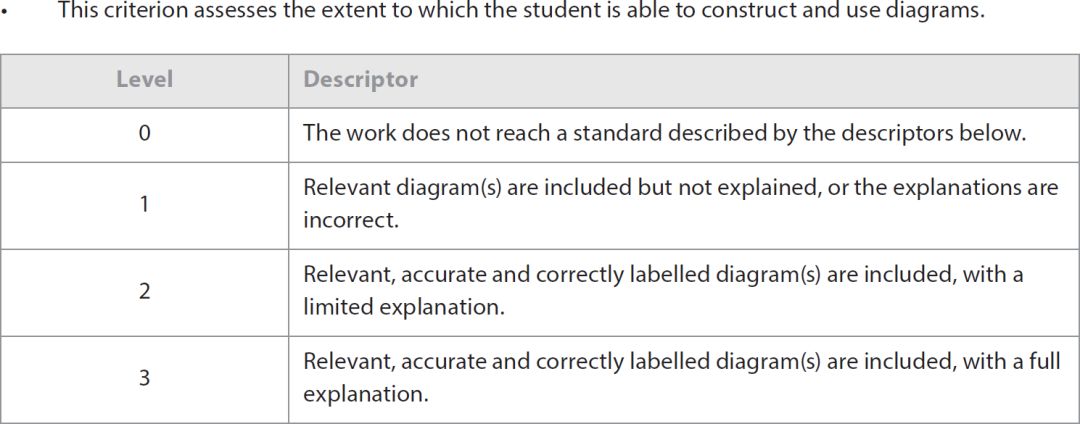Click the Descriptor column header
This screenshot has height=424, width=1080.
tap(360, 80)
